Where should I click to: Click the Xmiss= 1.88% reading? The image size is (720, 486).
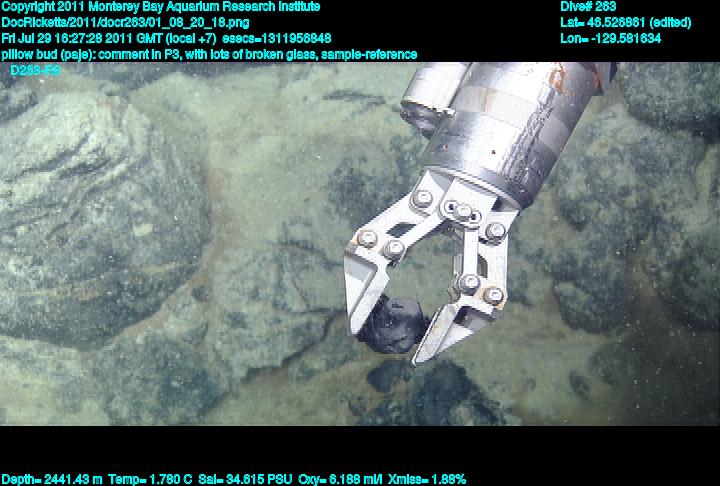pyautogui.click(x=423, y=479)
